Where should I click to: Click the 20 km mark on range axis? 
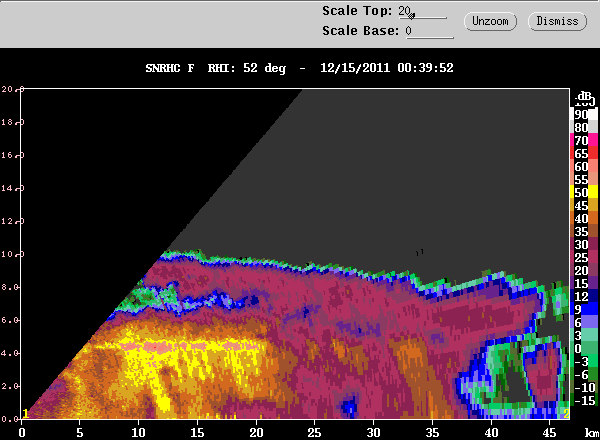[x=256, y=433]
